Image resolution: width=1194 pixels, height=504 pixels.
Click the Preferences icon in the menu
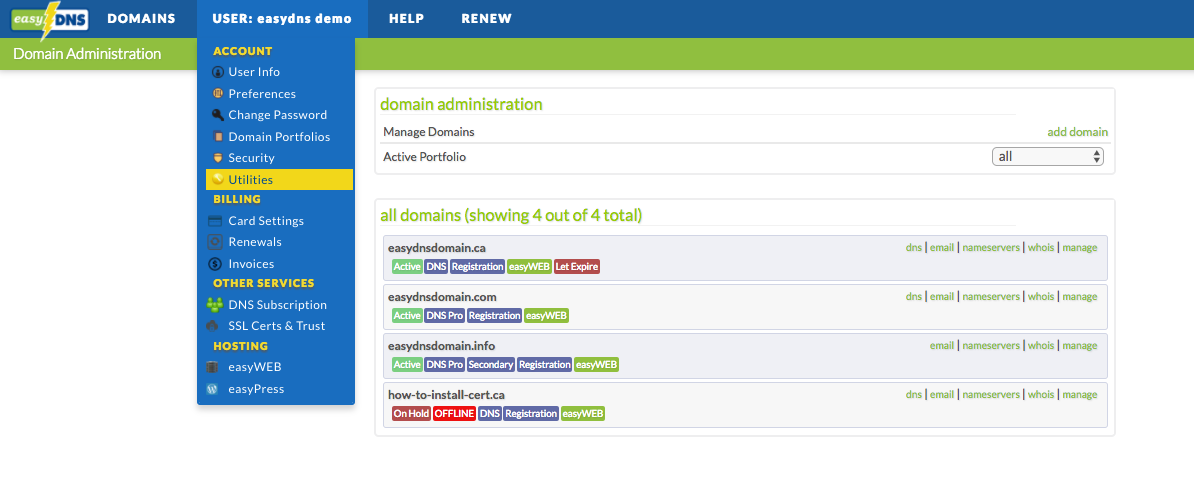218,94
